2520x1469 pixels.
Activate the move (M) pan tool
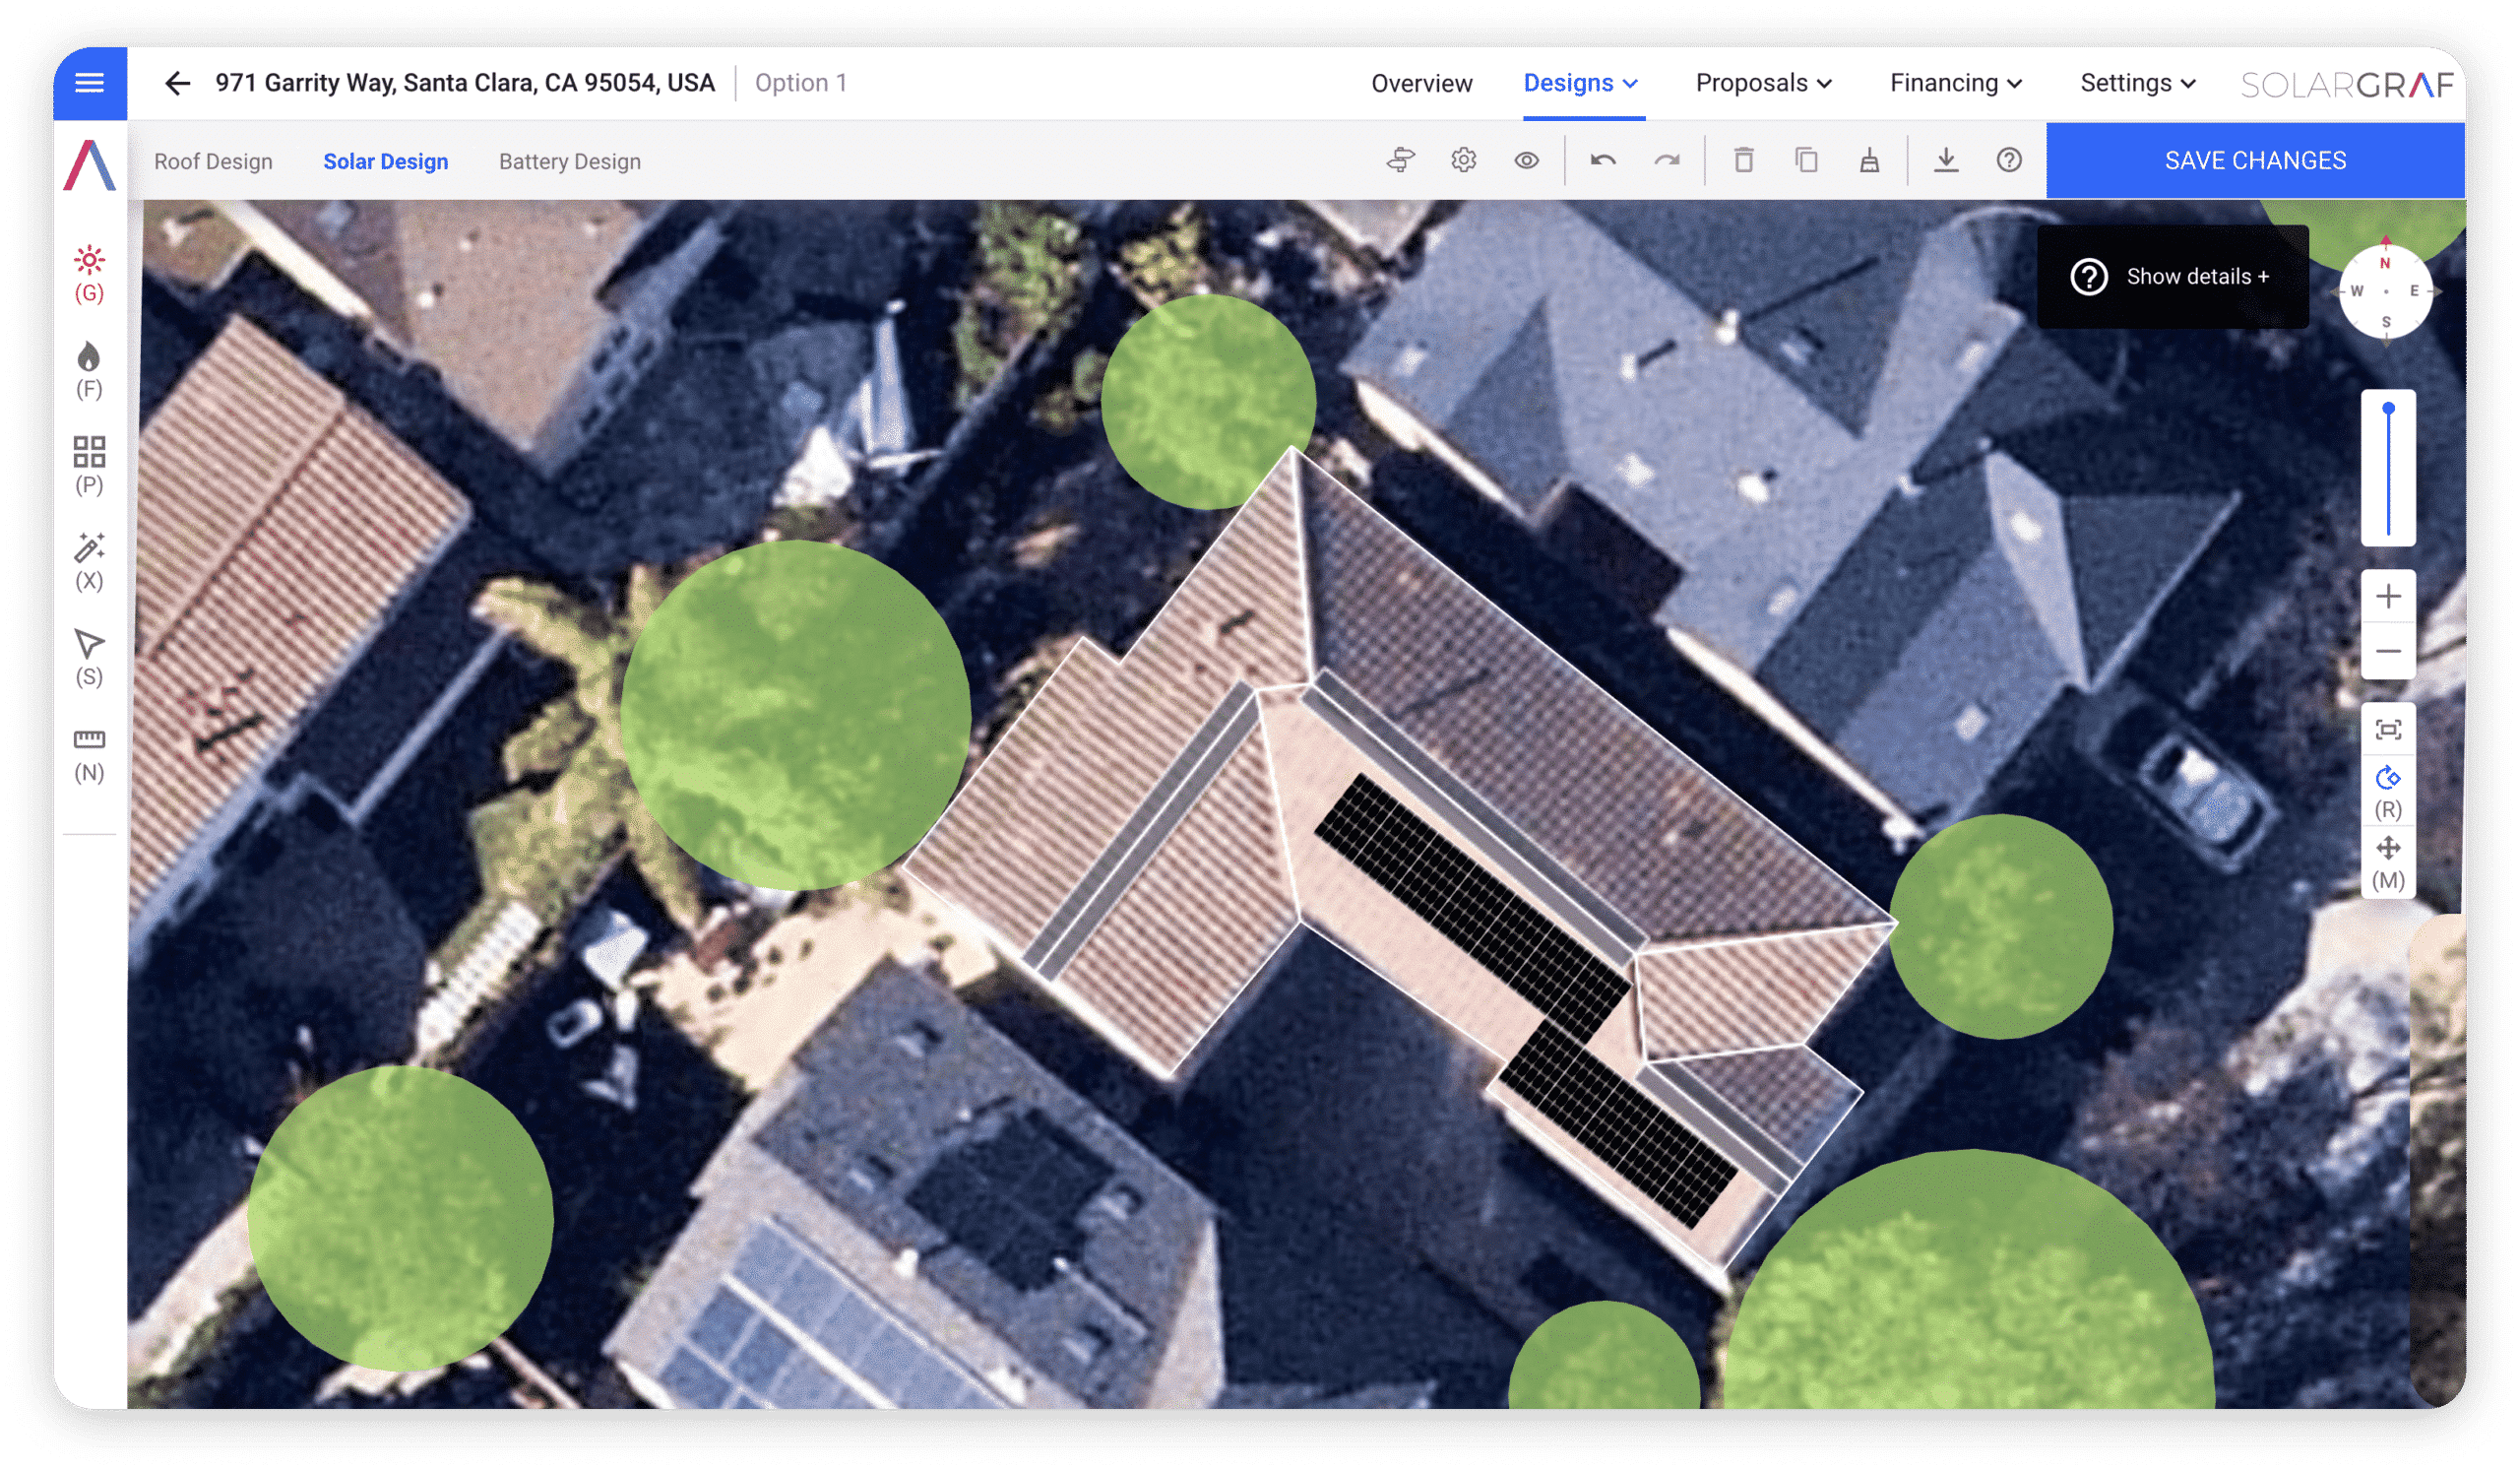(x=2388, y=863)
